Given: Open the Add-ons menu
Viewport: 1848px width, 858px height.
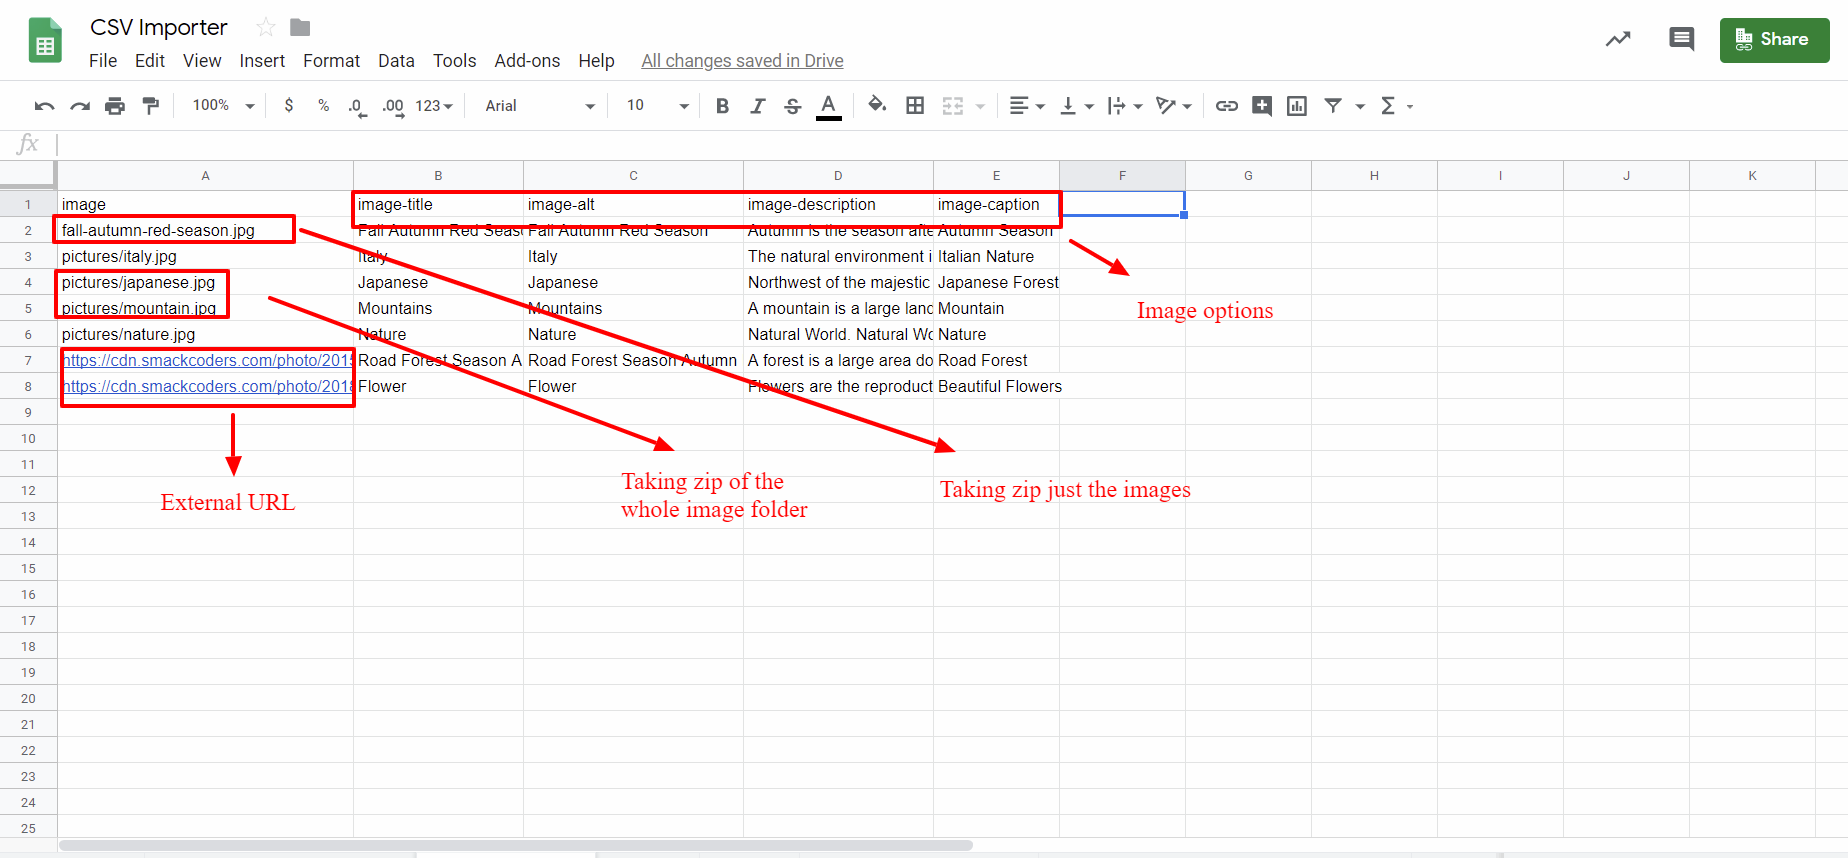Looking at the screenshot, I should click(x=527, y=61).
